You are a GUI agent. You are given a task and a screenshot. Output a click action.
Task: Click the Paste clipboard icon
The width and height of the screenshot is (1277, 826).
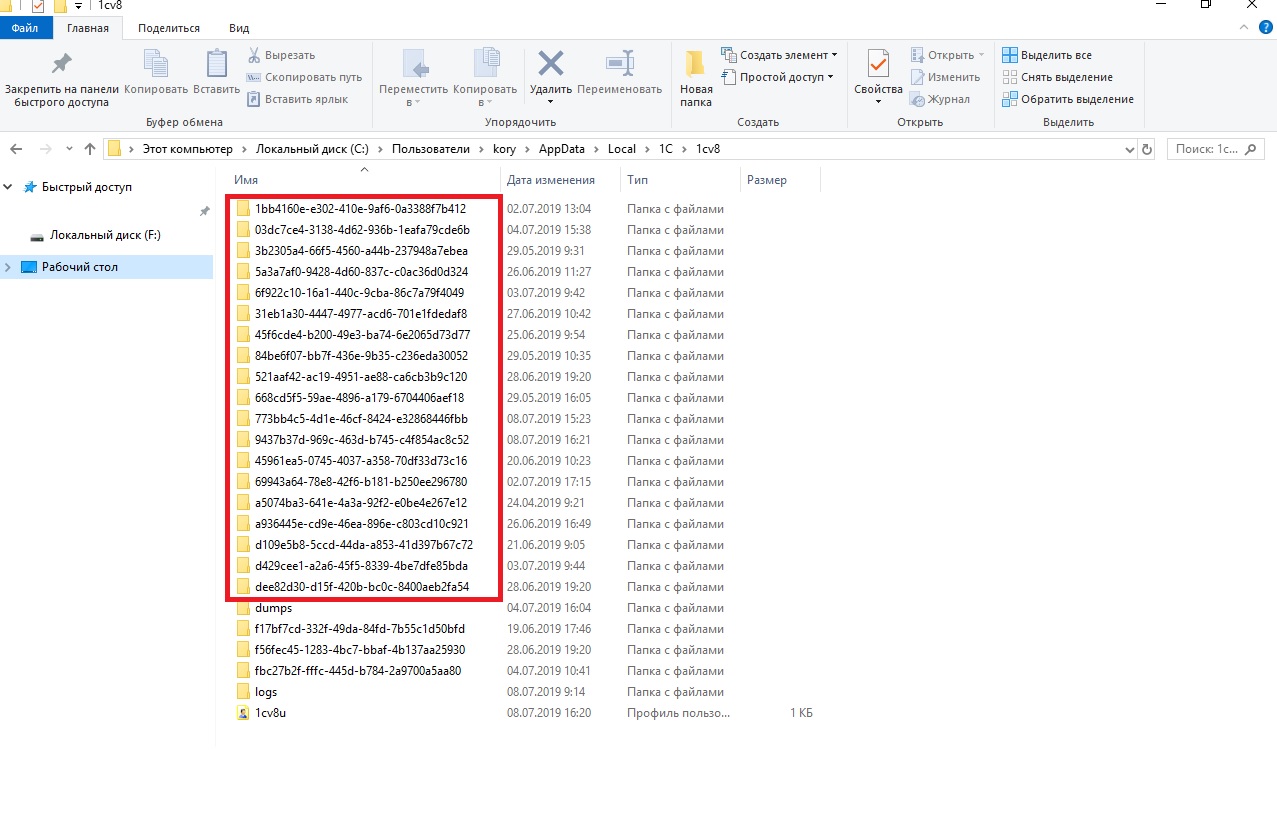pos(216,65)
